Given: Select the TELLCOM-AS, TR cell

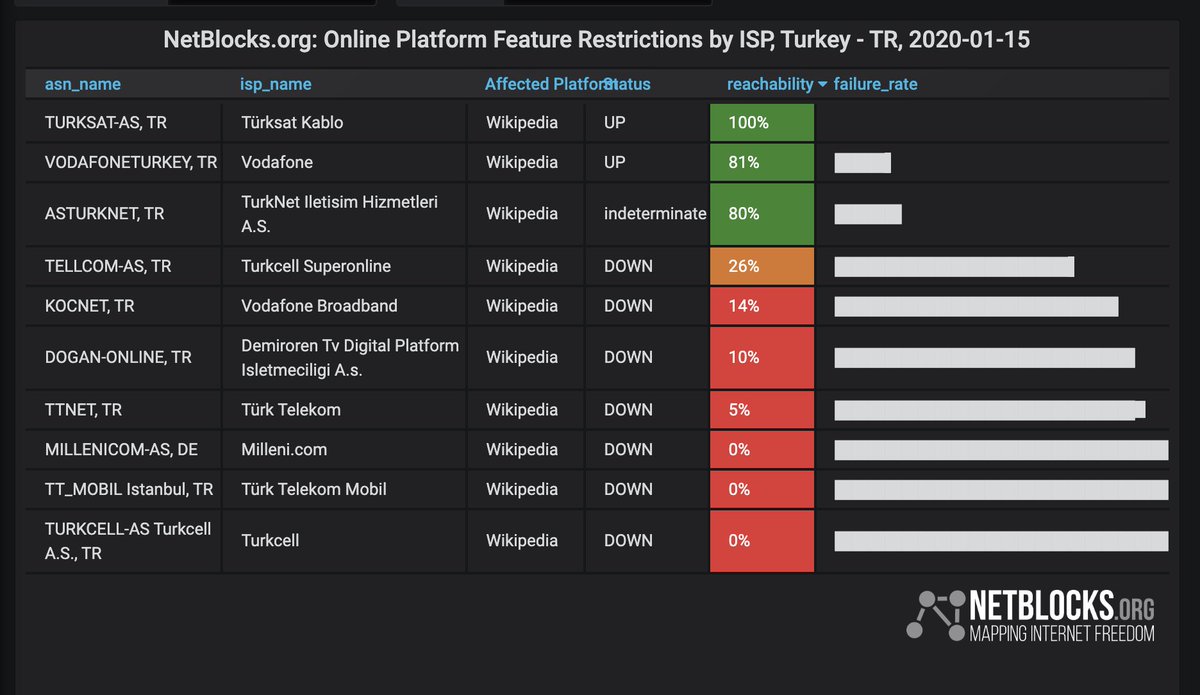Looking at the screenshot, I should tap(123, 266).
